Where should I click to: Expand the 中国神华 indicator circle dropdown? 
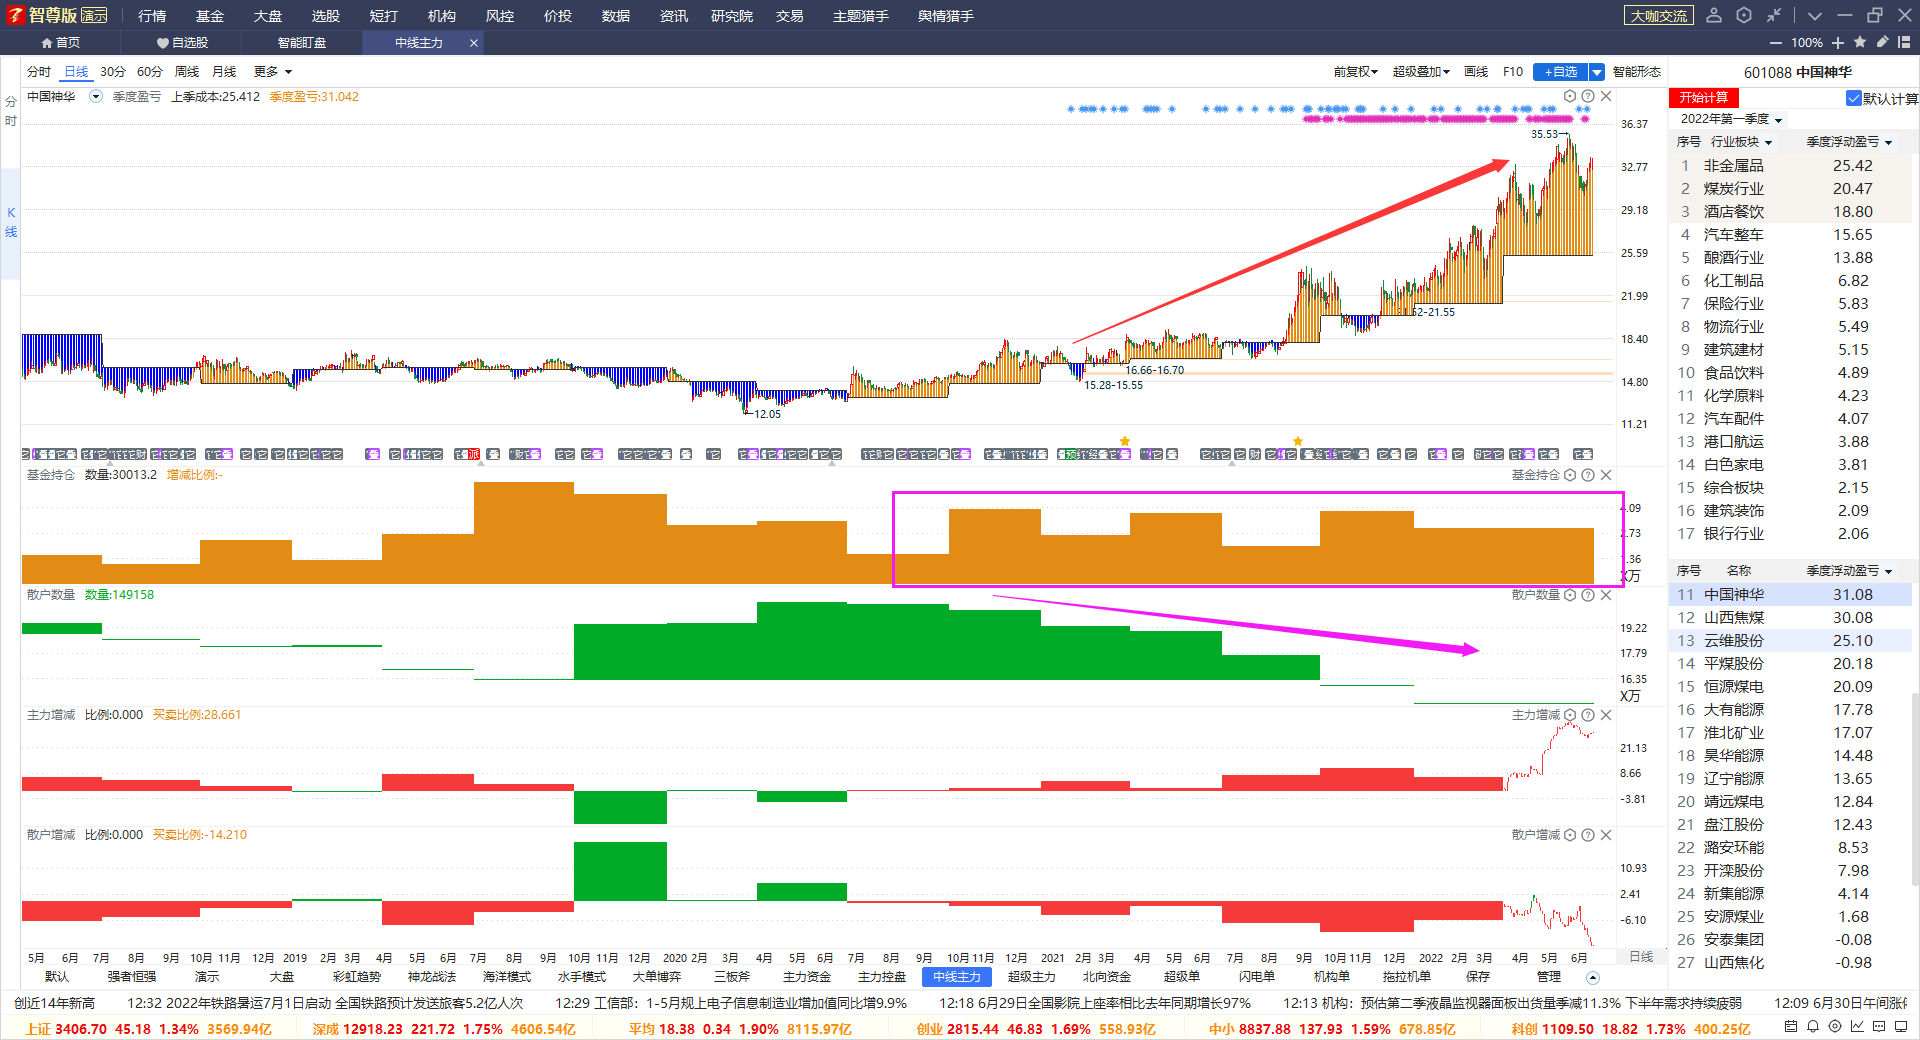(x=96, y=97)
